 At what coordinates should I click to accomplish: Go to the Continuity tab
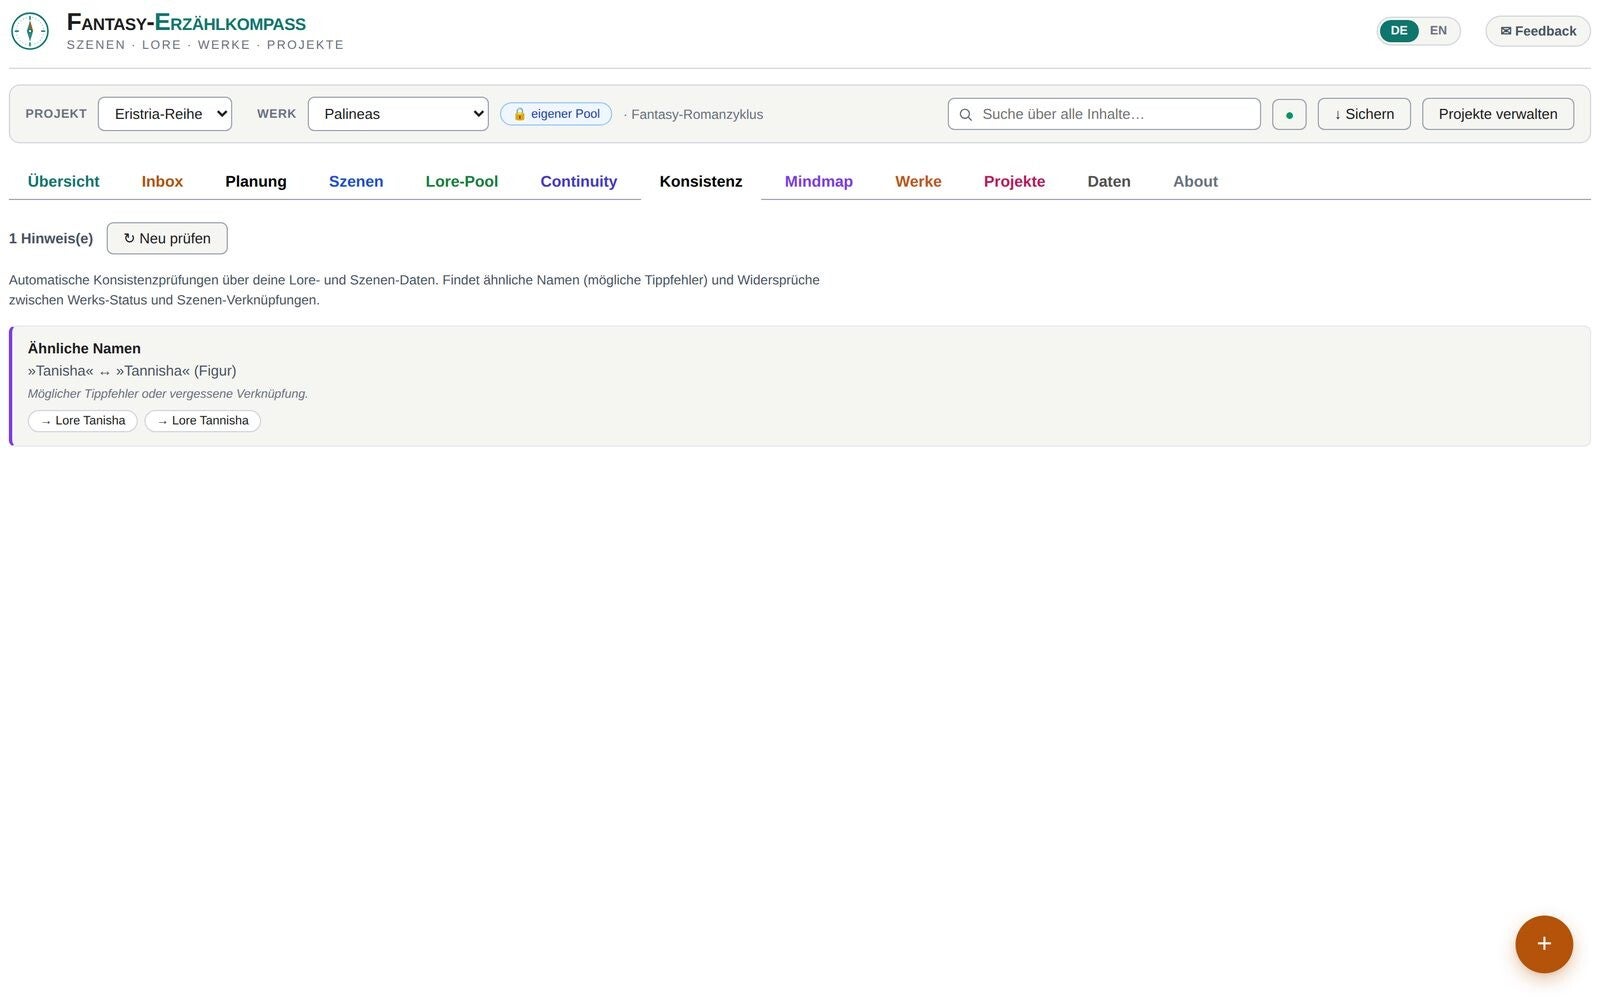tap(579, 181)
